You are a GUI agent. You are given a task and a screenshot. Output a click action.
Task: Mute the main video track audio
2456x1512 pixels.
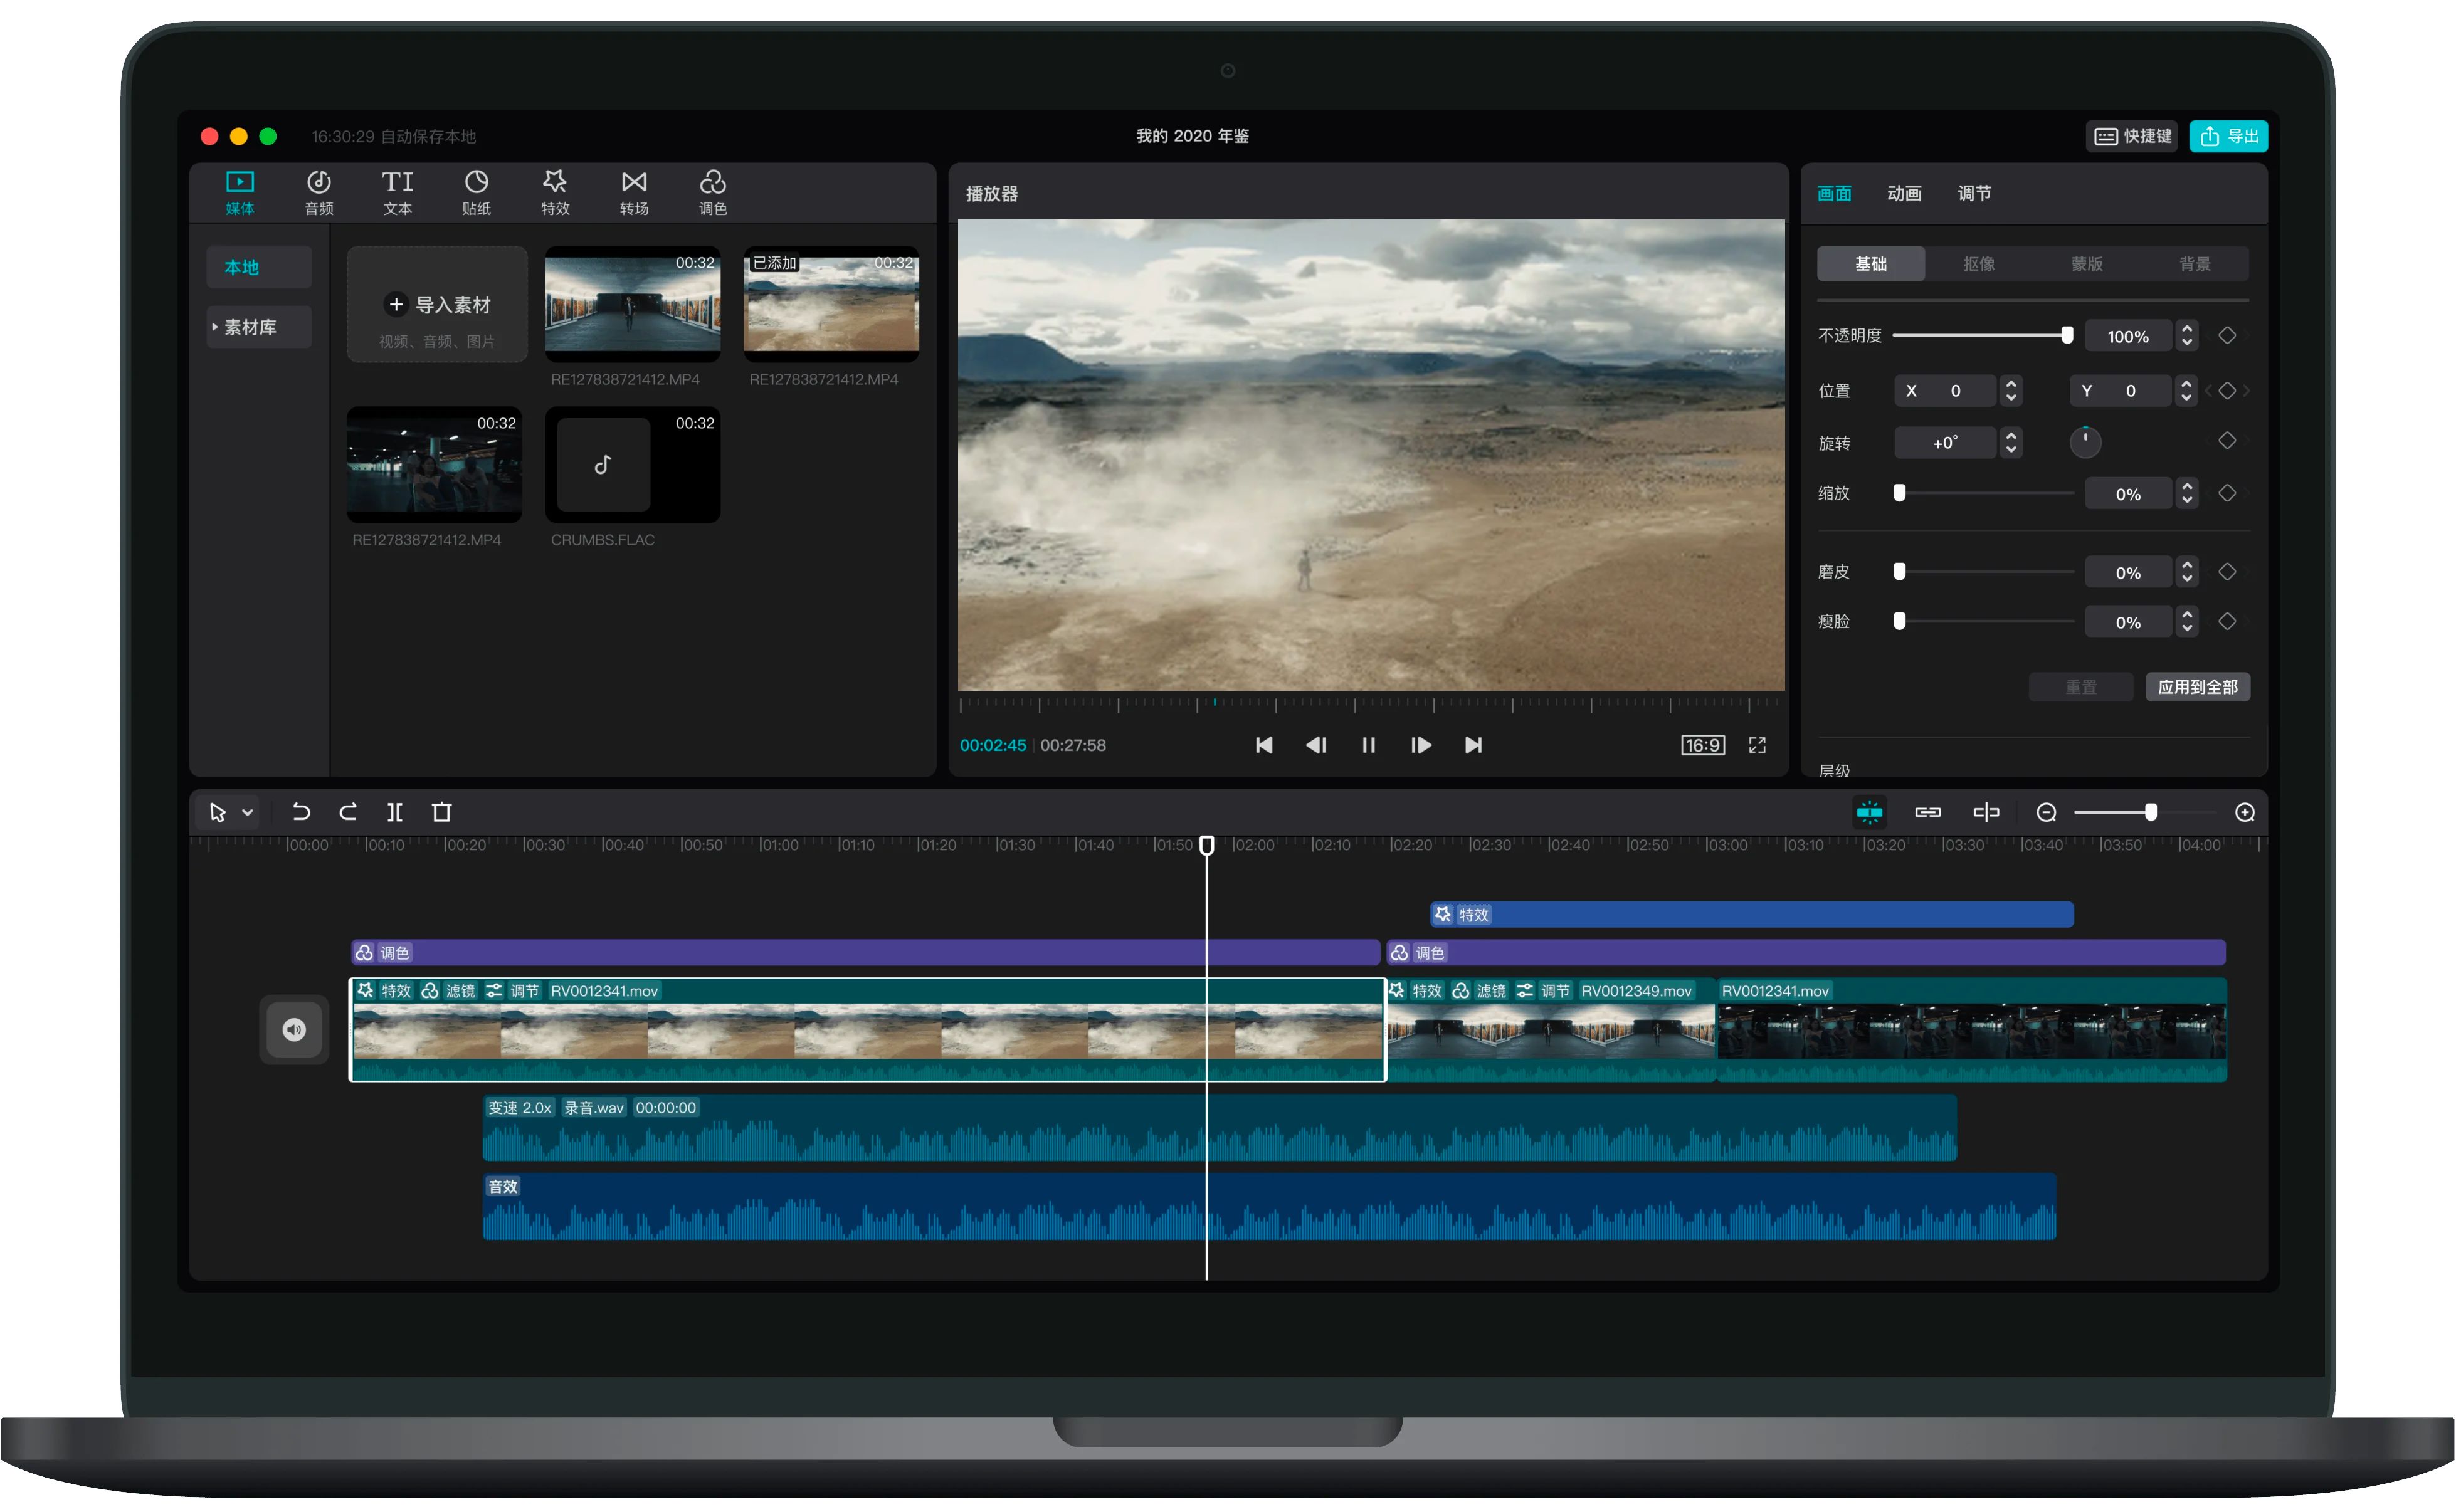coord(294,1029)
